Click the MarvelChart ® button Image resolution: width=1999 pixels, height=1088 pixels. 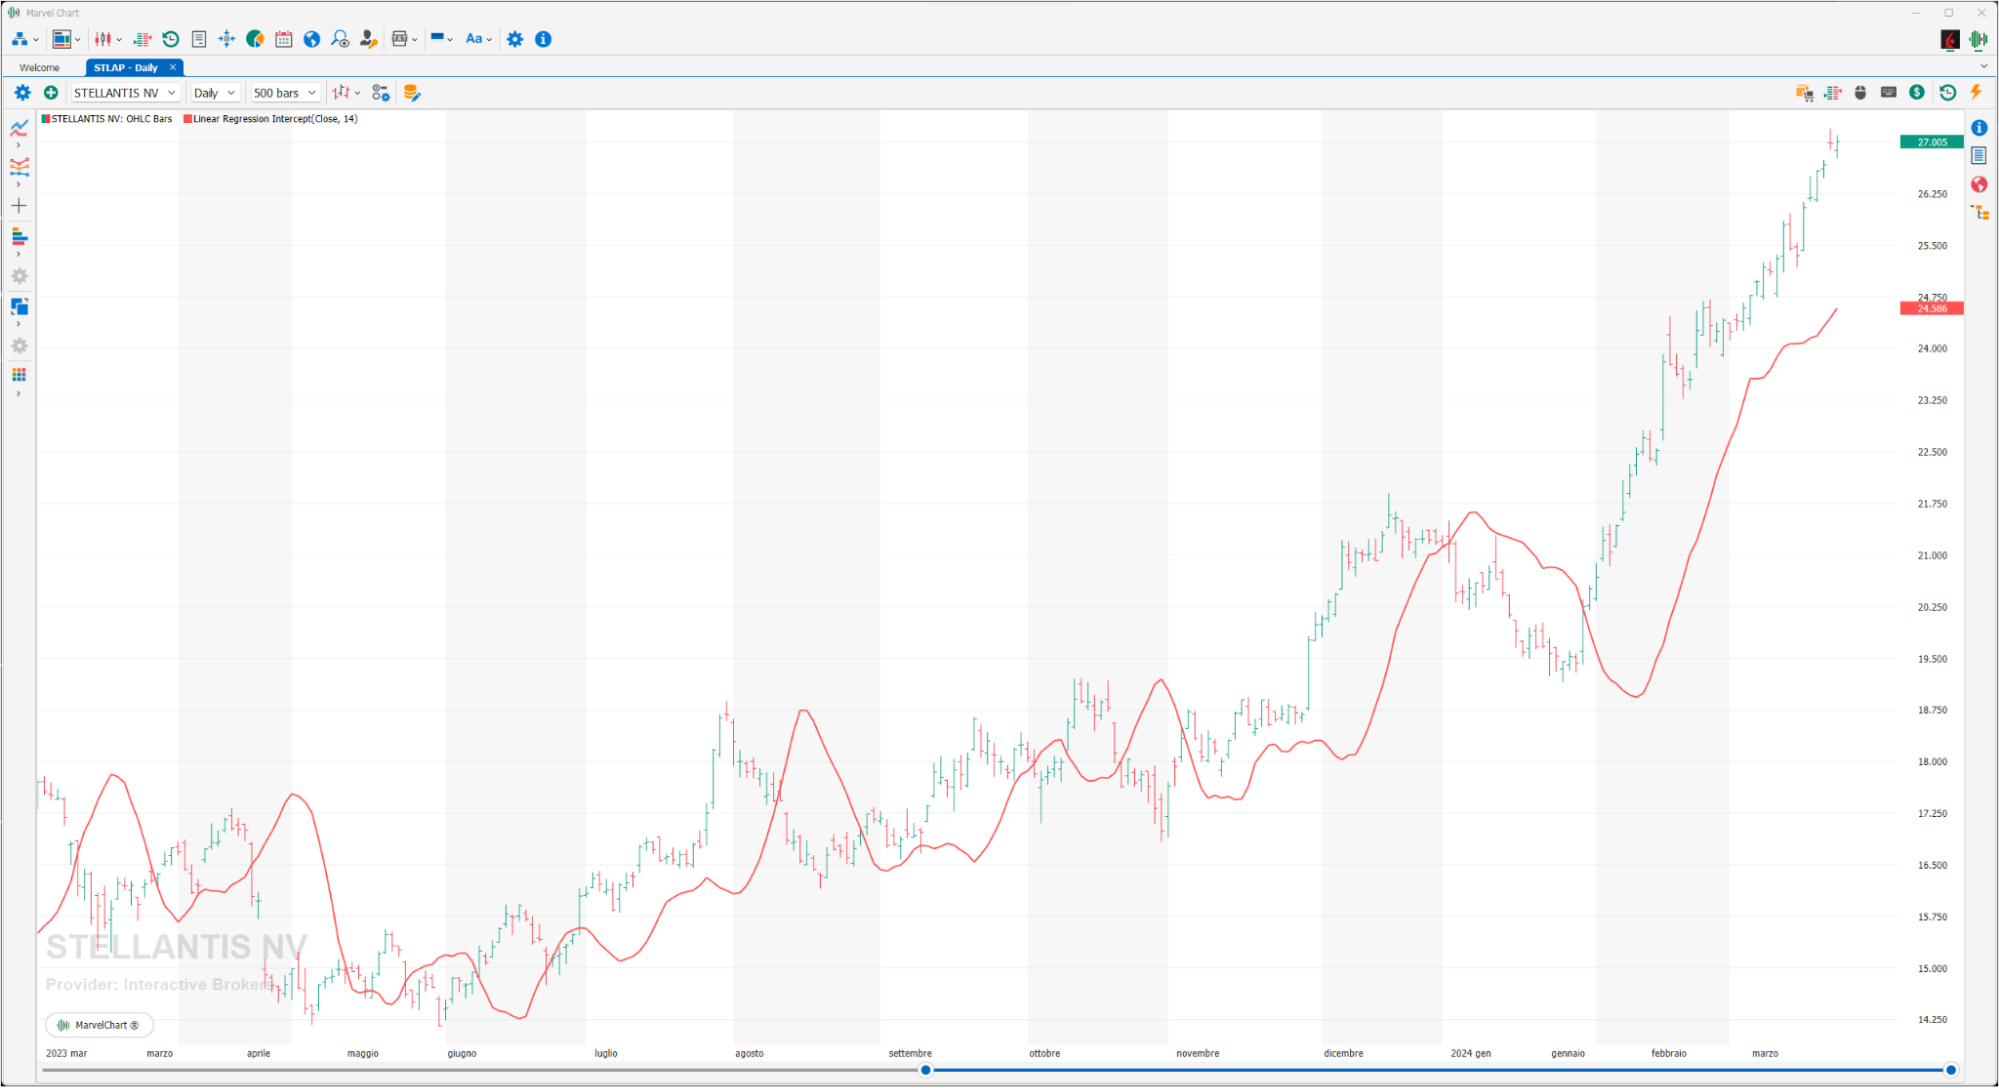(x=99, y=1025)
